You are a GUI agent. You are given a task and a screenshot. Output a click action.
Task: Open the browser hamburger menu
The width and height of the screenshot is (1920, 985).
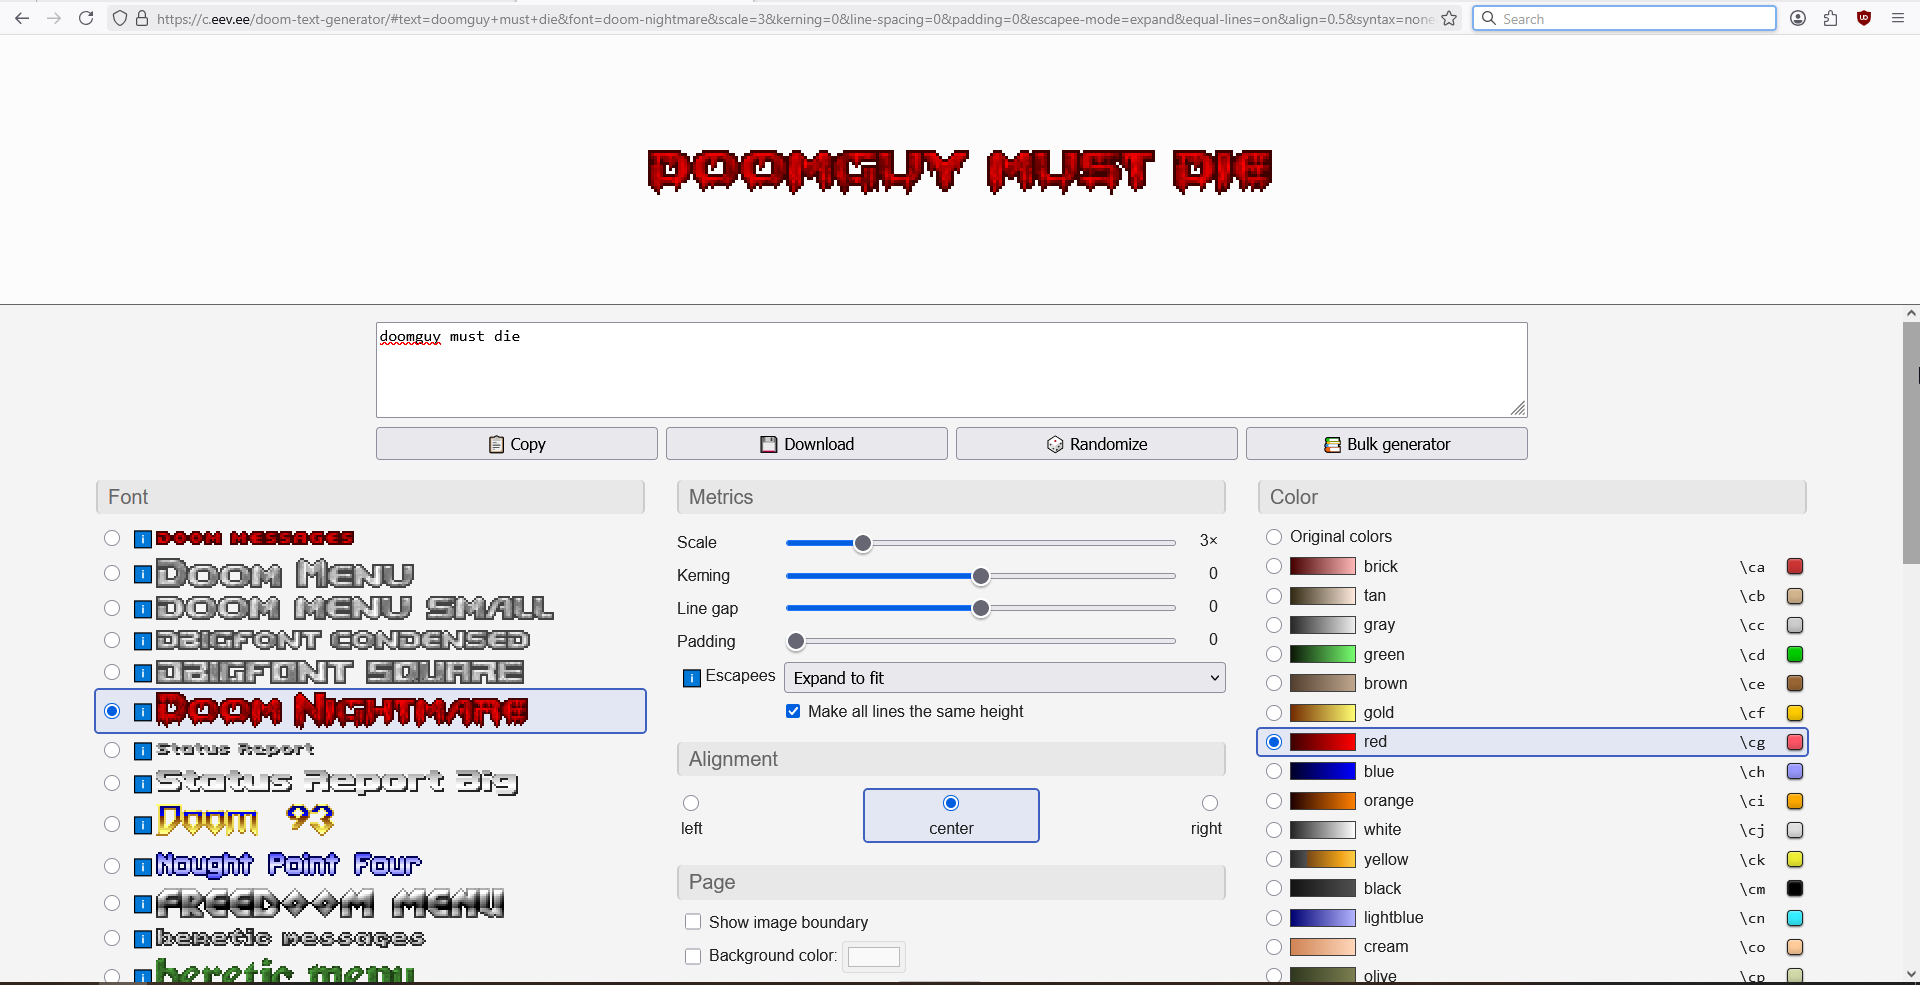pyautogui.click(x=1898, y=18)
